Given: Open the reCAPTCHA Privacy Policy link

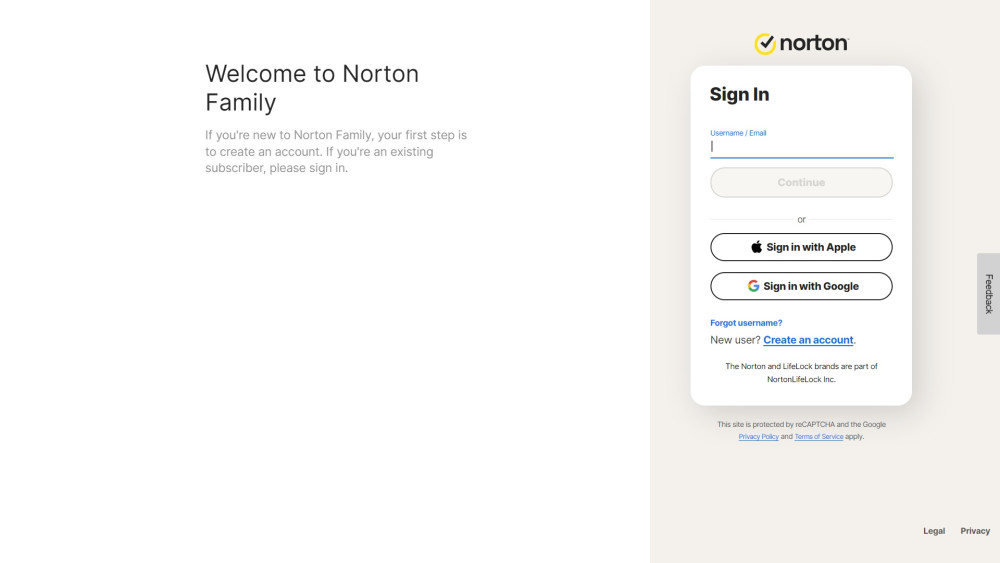Looking at the screenshot, I should point(758,437).
